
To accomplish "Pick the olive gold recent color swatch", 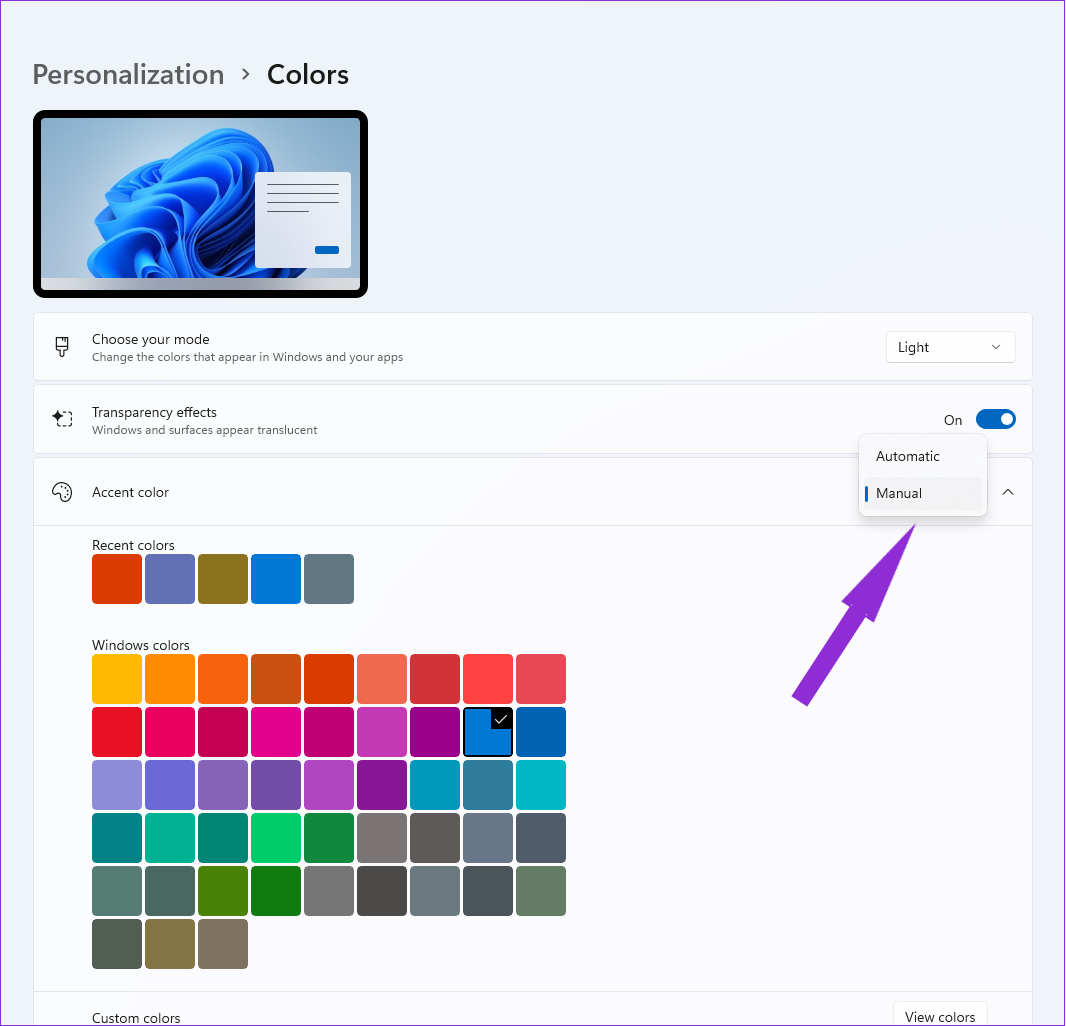I will click(223, 579).
